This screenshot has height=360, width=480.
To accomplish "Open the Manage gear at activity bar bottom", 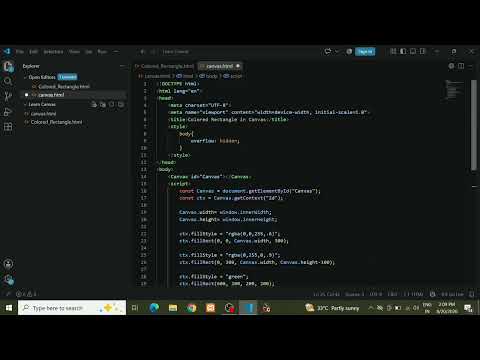I will point(9,280).
